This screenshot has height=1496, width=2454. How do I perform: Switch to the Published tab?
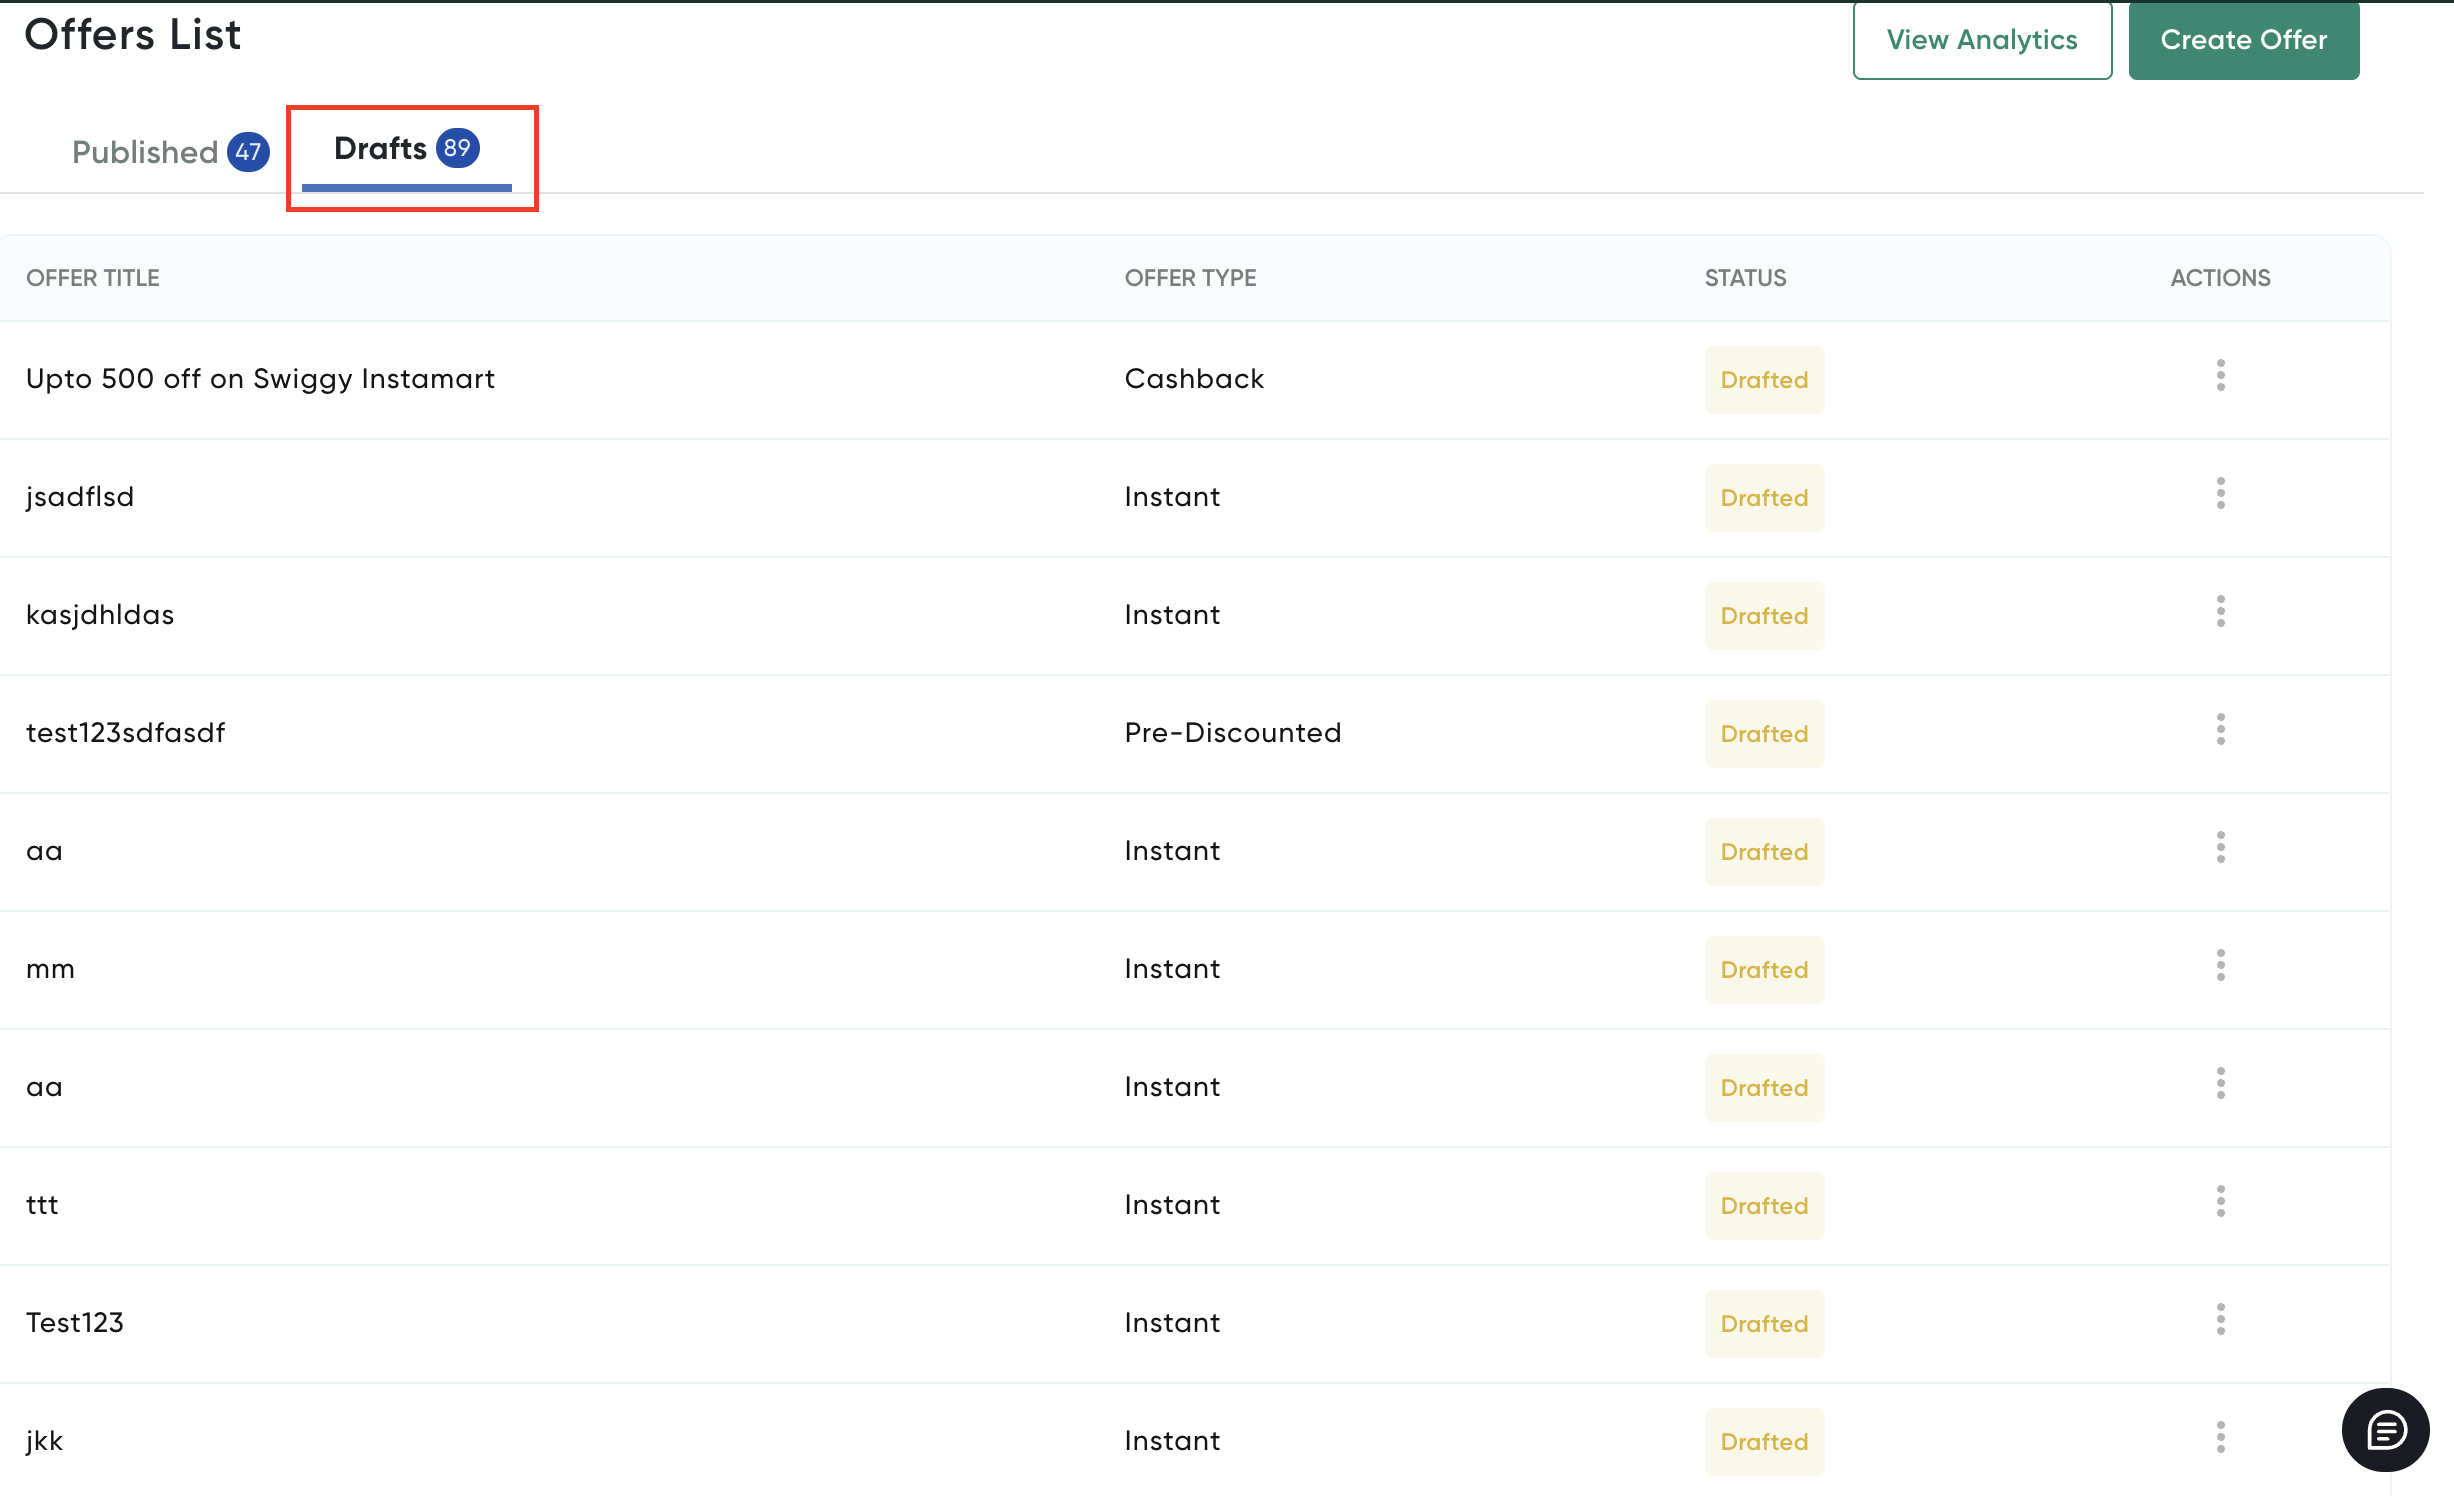170,152
